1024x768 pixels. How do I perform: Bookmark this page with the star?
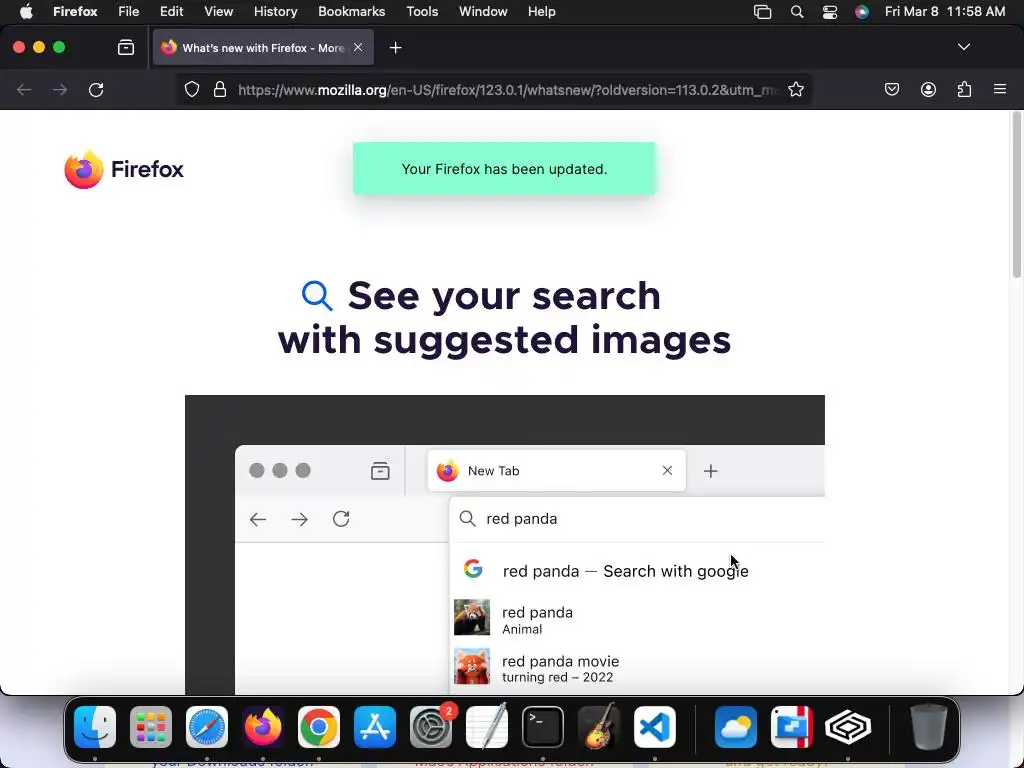pos(795,89)
